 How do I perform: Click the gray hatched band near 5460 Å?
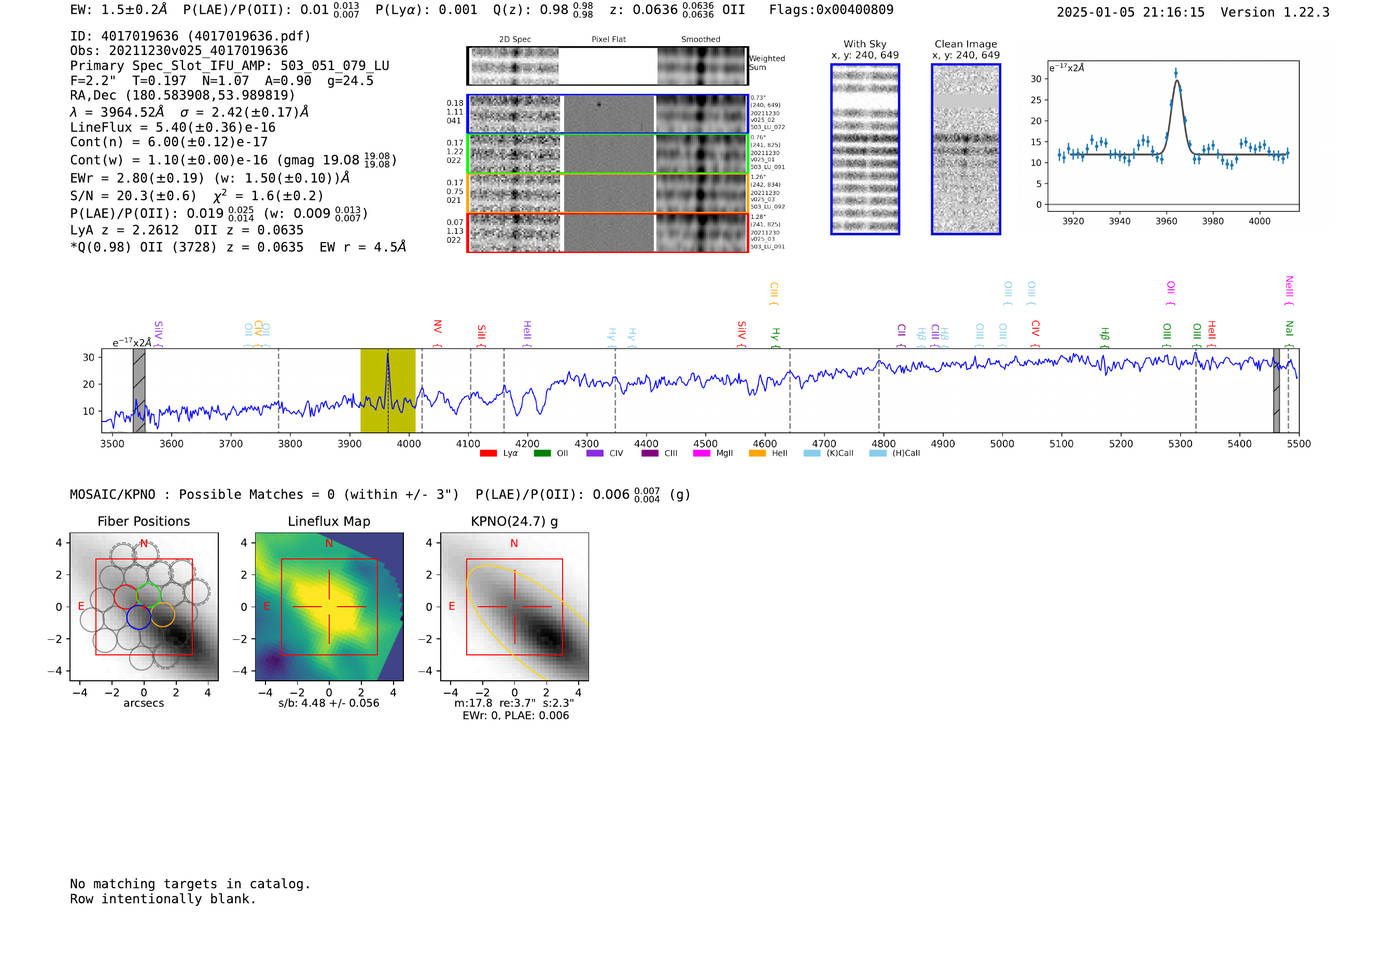click(x=1276, y=391)
